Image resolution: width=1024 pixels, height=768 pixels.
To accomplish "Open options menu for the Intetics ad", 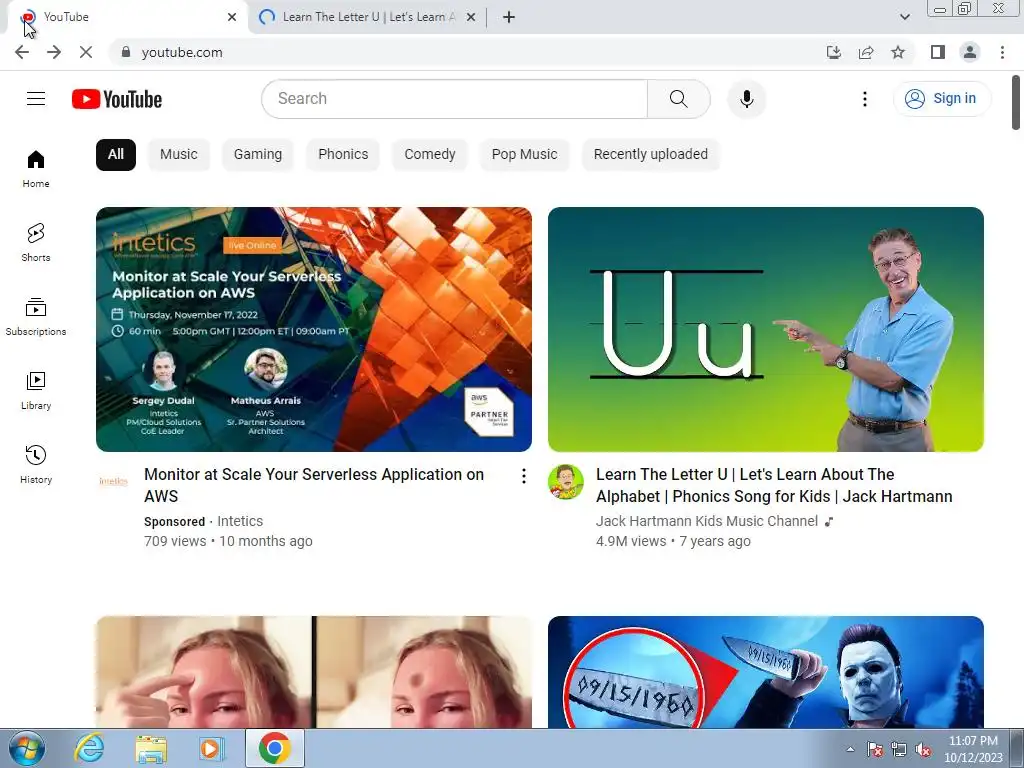I will tap(523, 476).
